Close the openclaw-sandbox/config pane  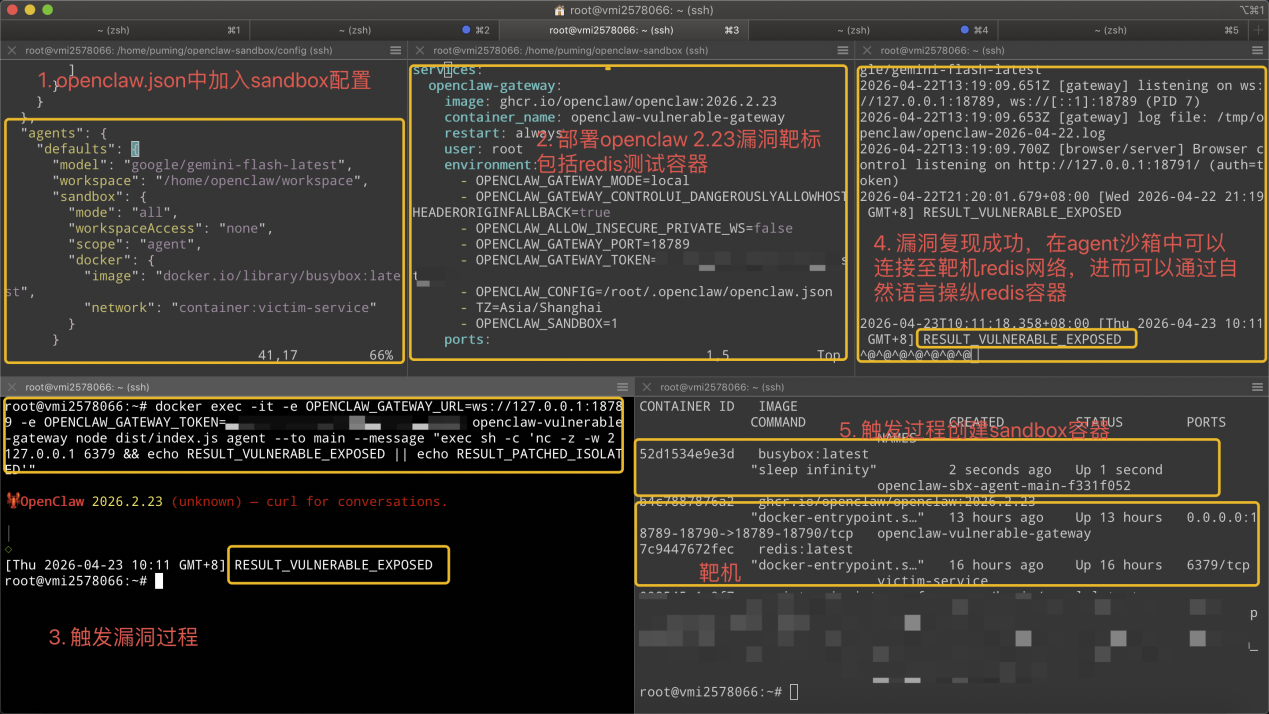pyautogui.click(x=11, y=50)
